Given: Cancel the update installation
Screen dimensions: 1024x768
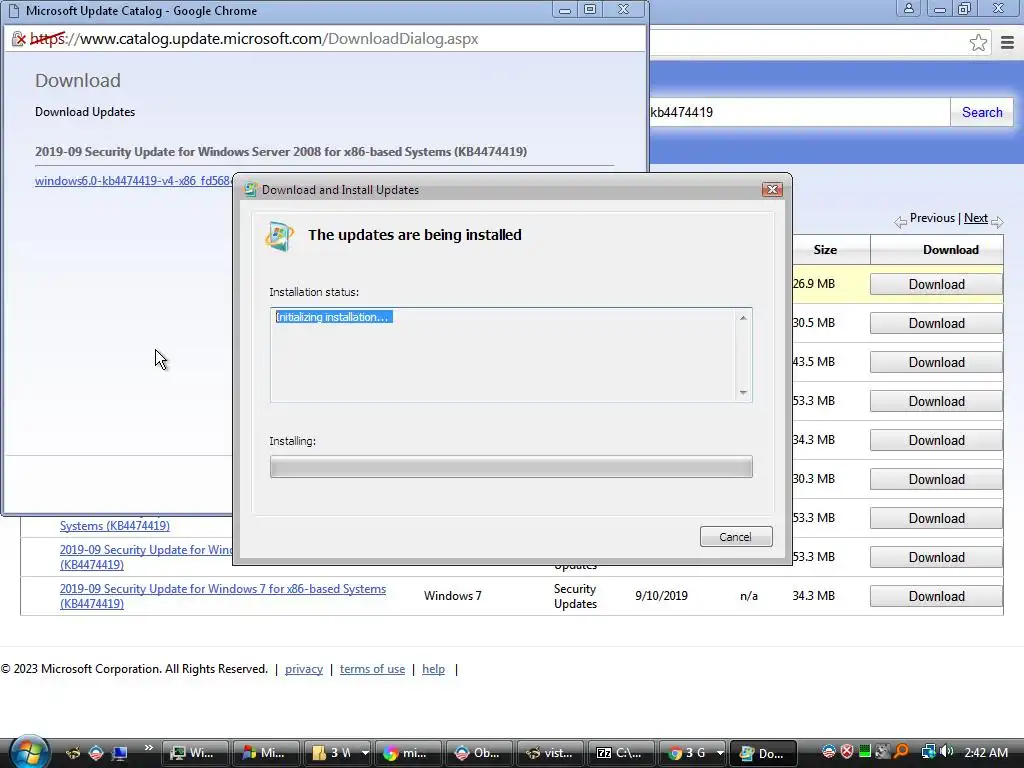Looking at the screenshot, I should pos(736,537).
